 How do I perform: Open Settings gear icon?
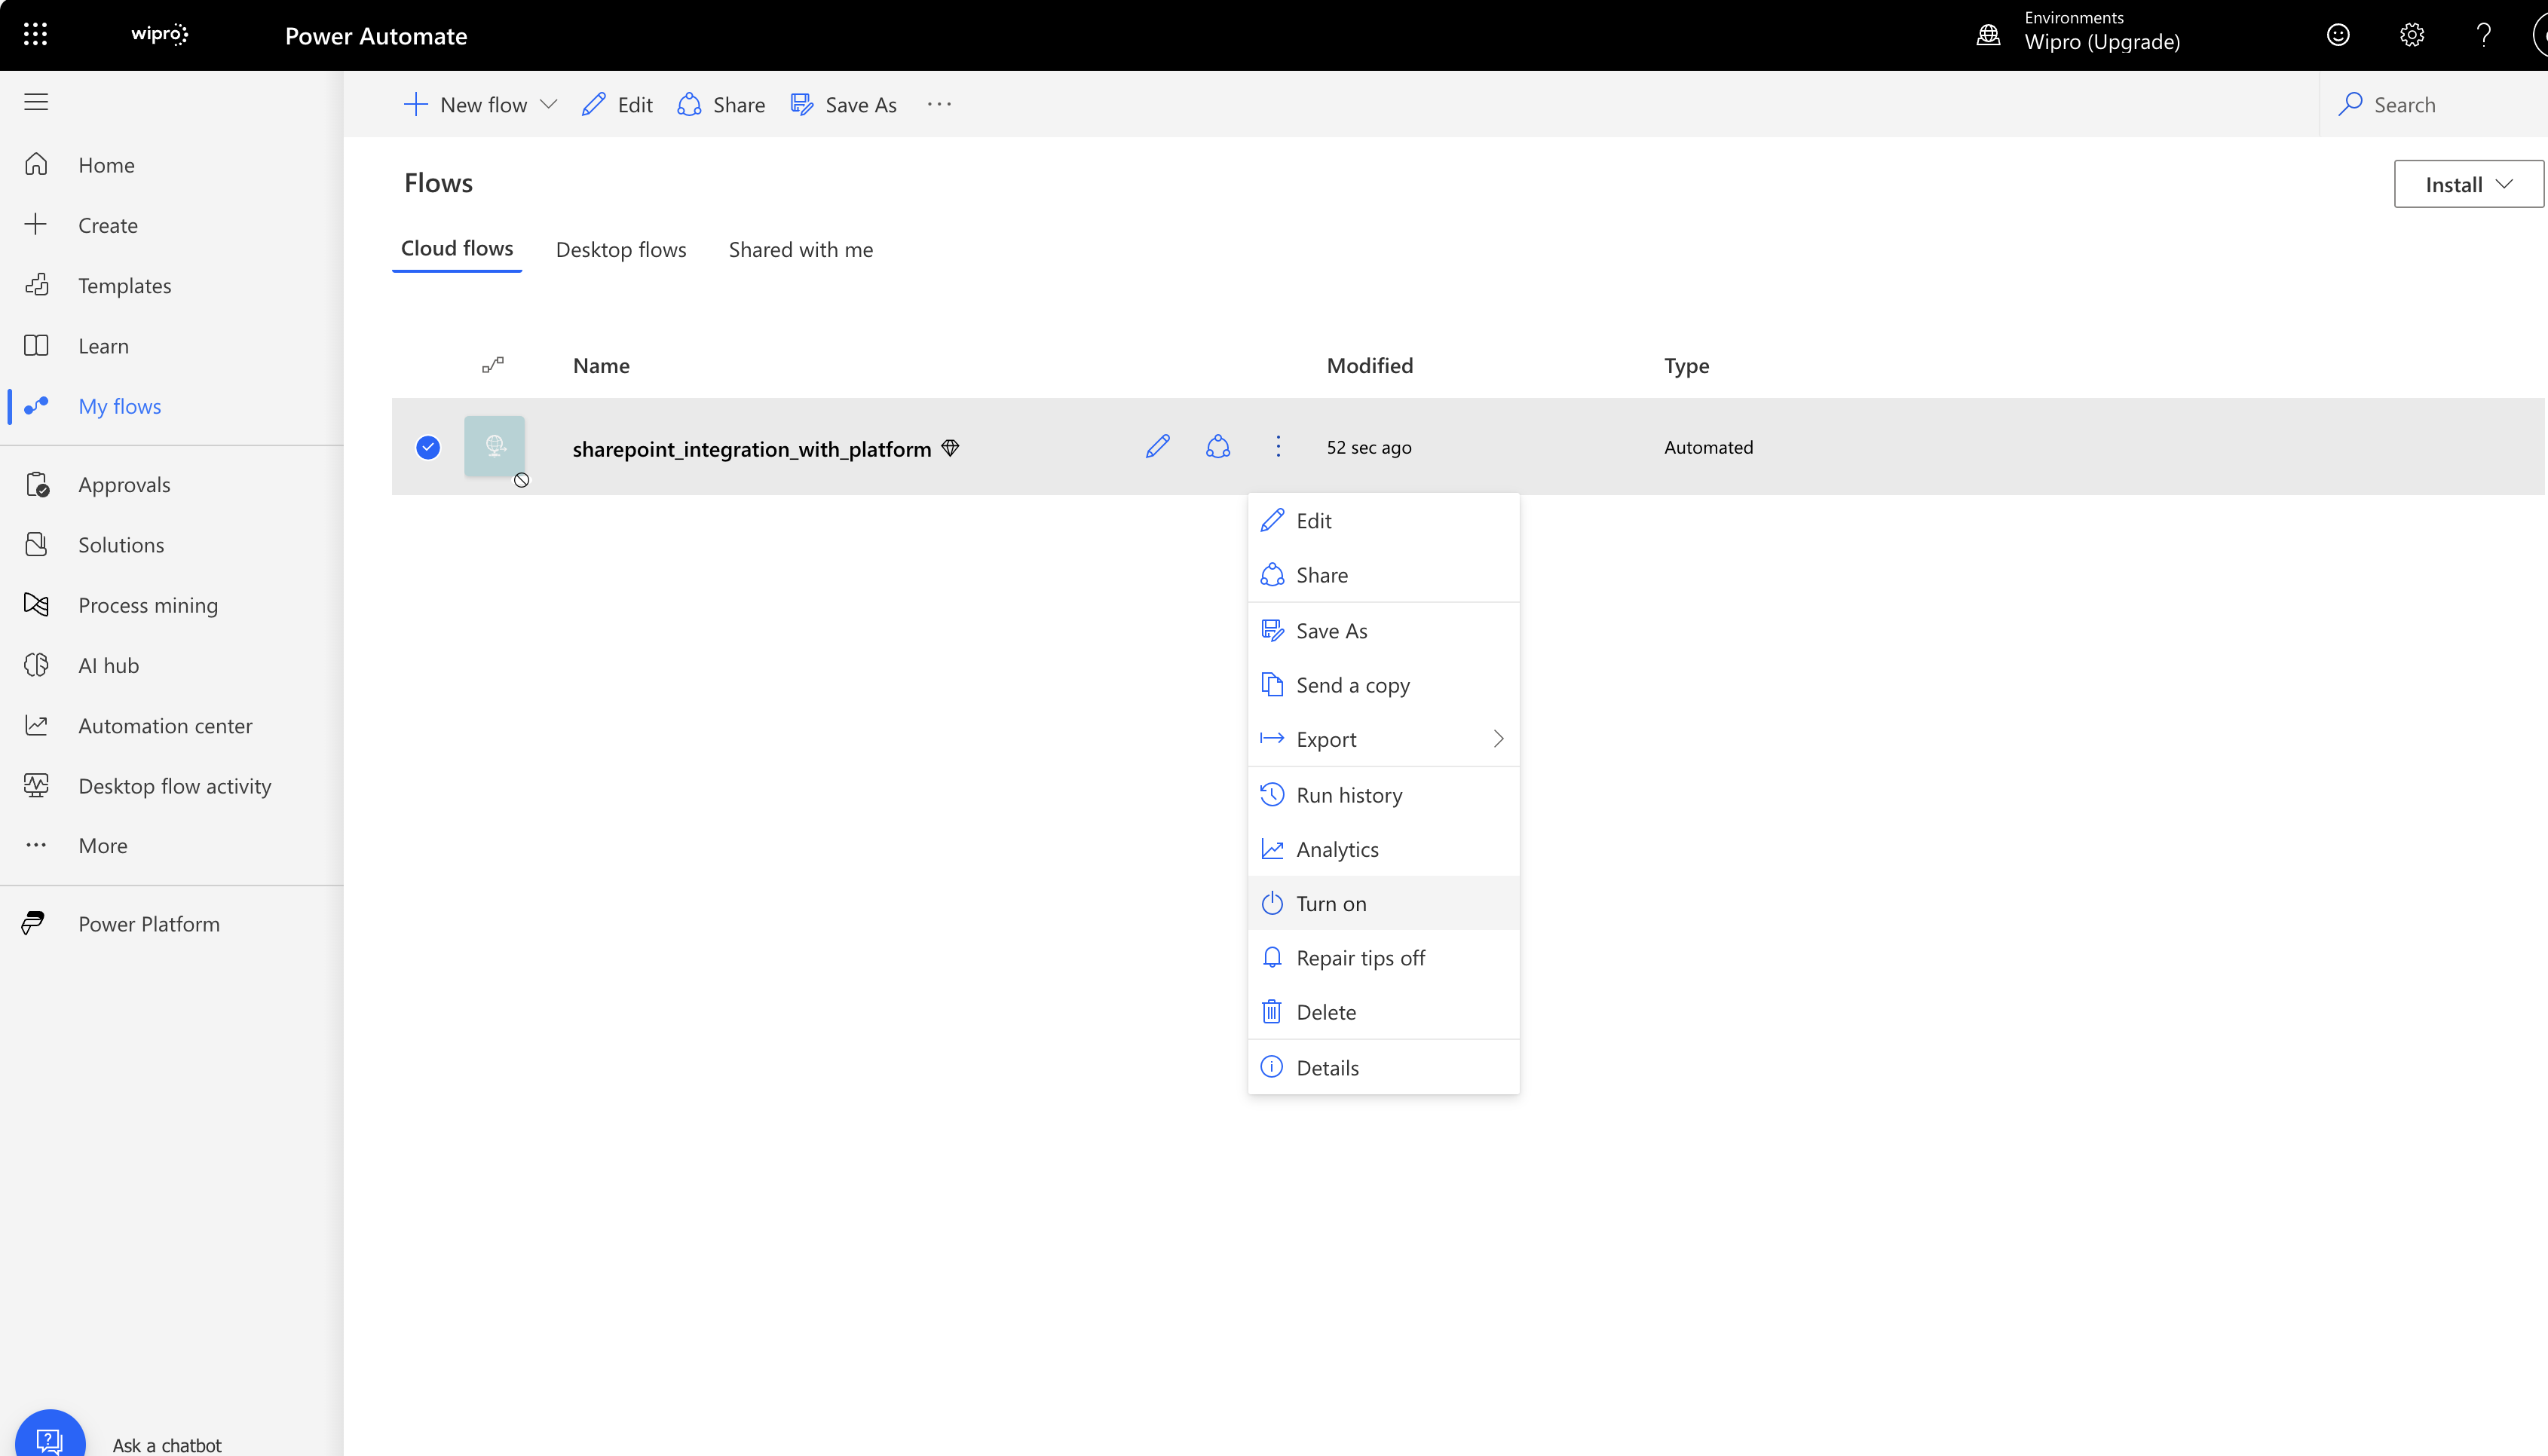[2412, 35]
